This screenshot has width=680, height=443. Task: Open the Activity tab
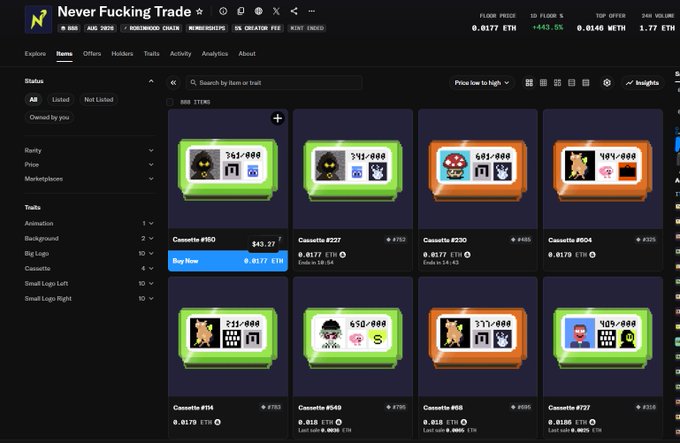click(x=180, y=54)
